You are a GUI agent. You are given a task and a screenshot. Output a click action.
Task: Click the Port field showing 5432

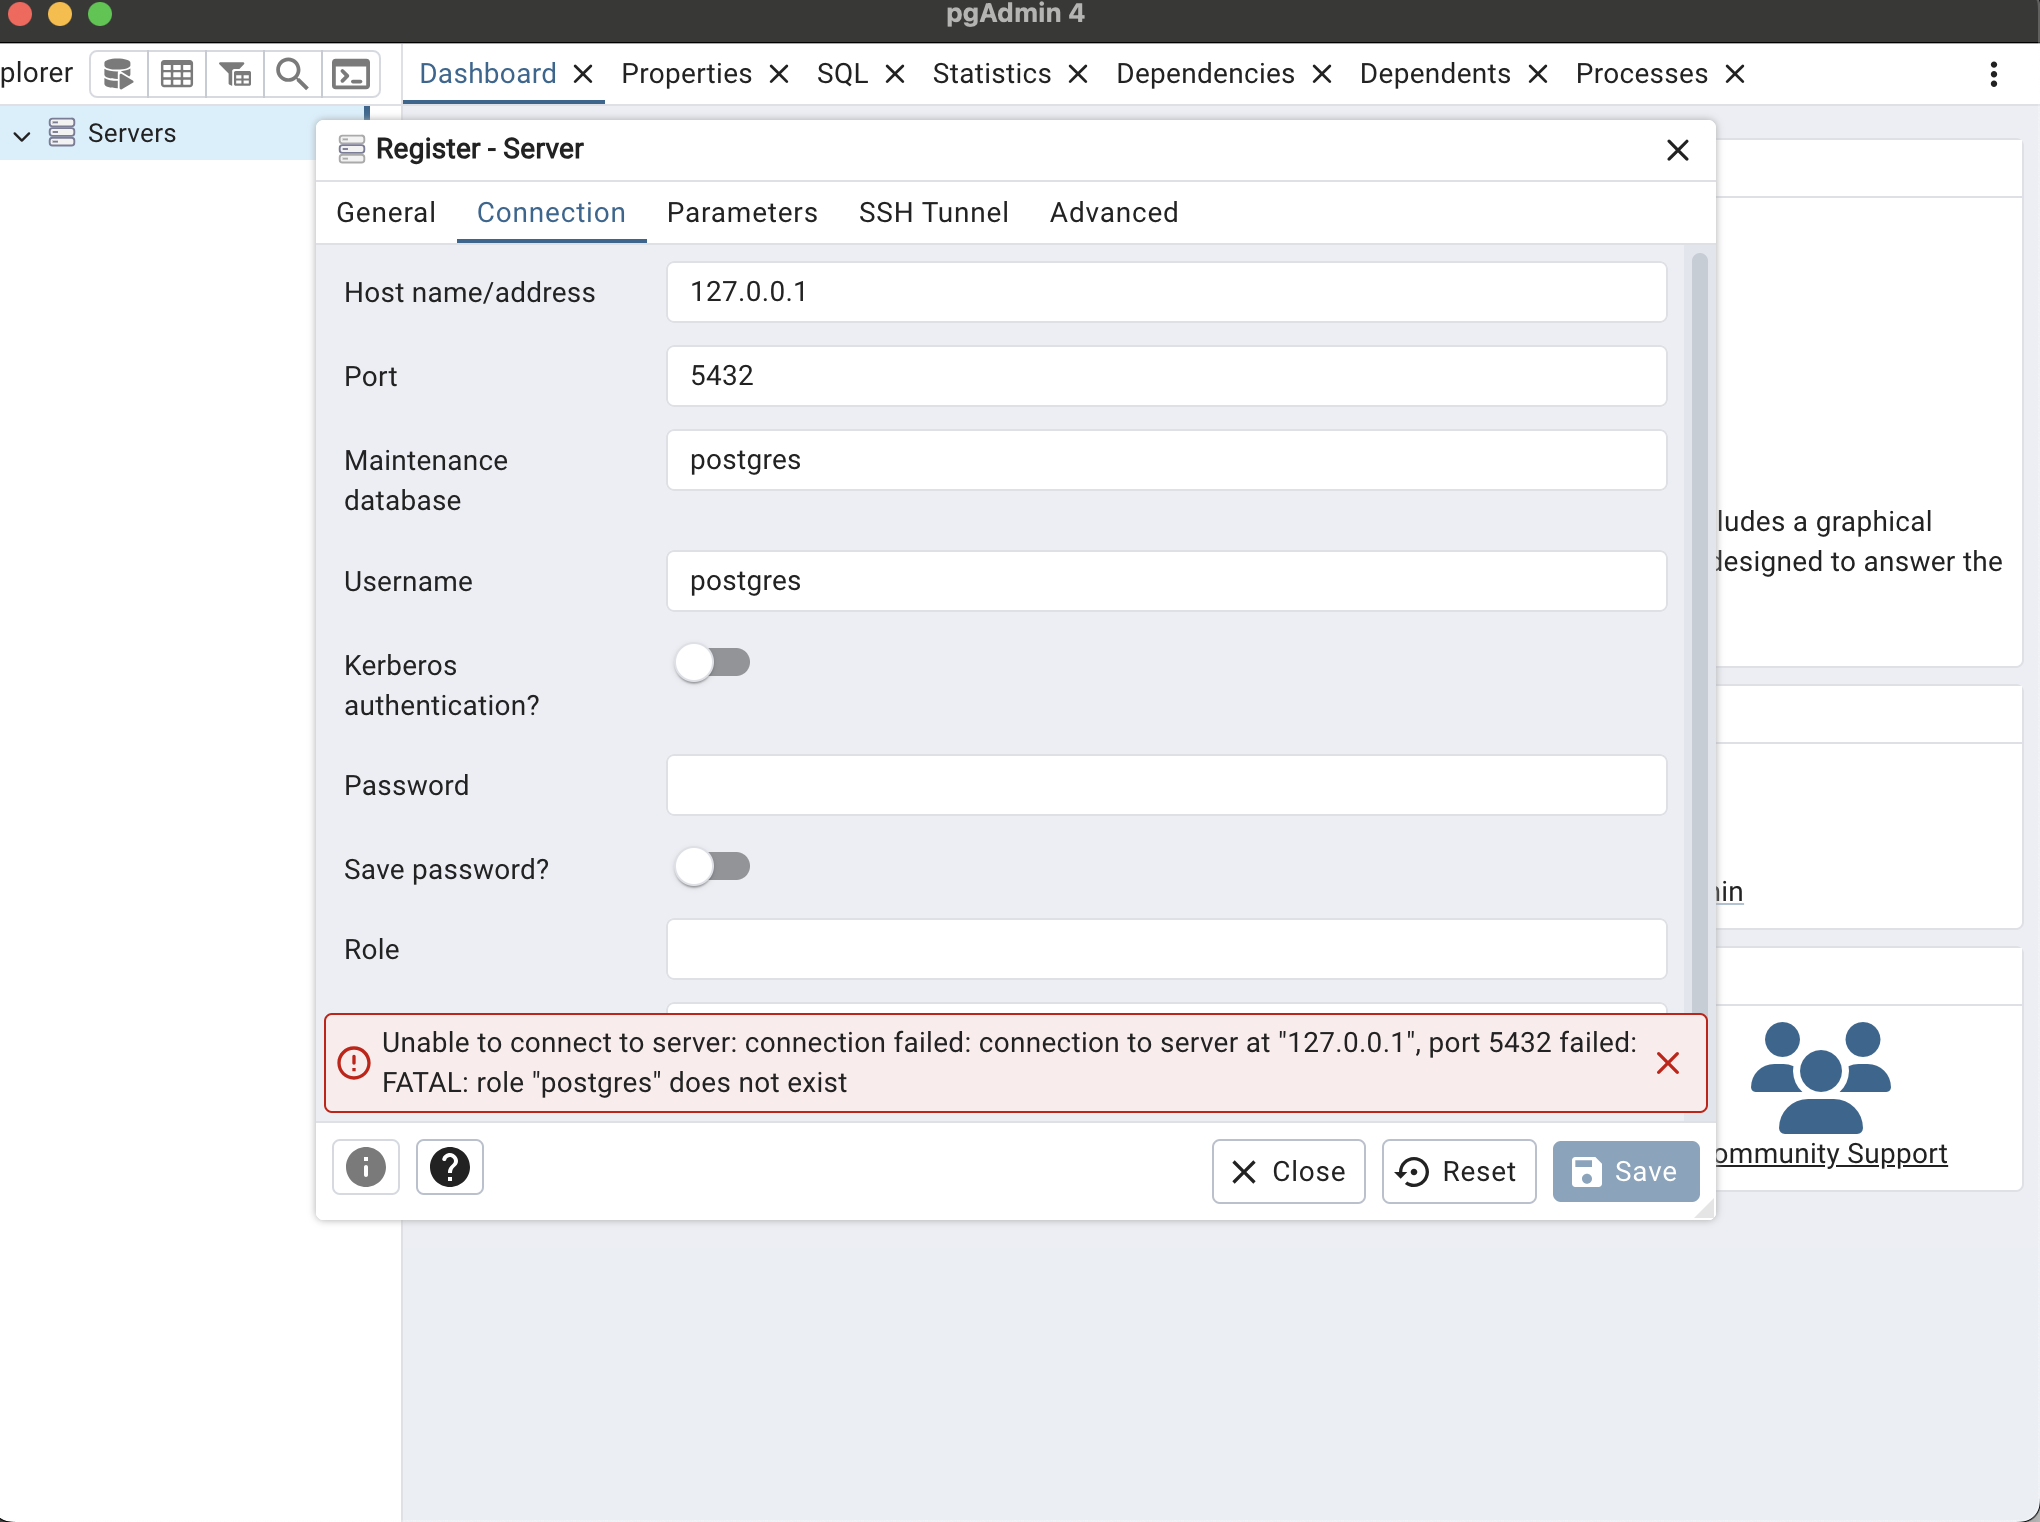point(1167,376)
